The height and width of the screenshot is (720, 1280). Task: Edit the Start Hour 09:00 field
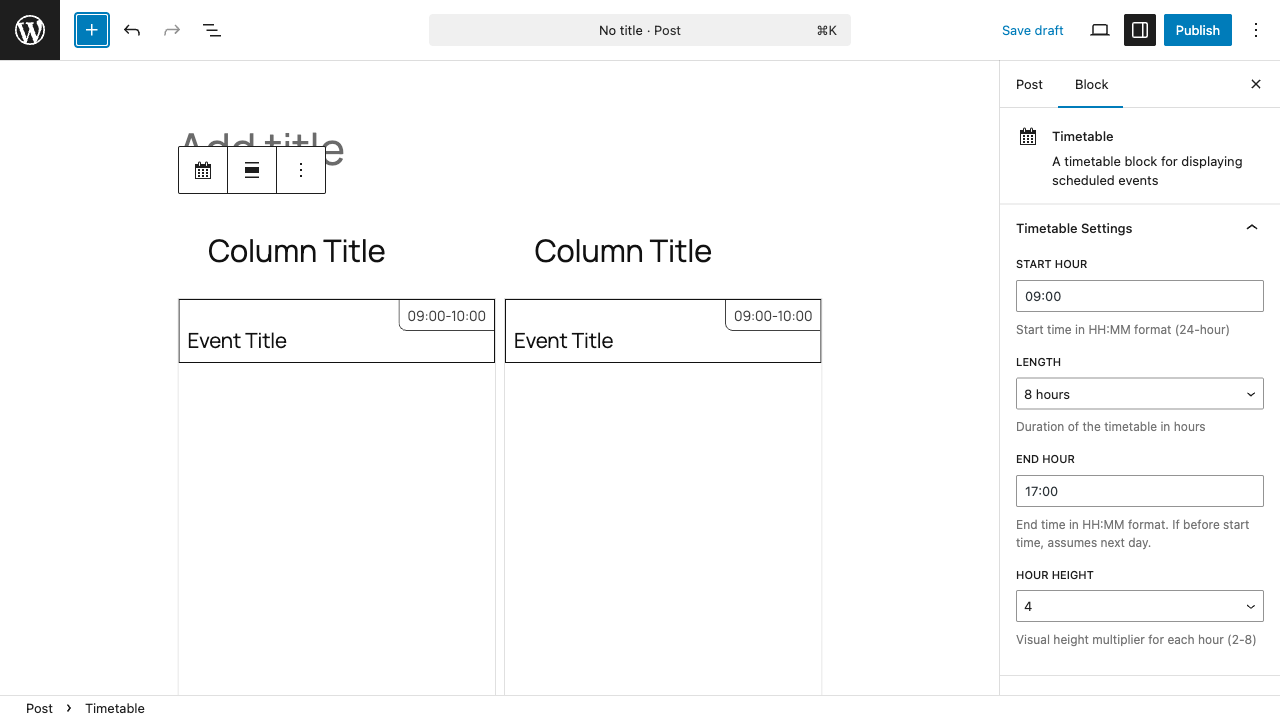(1140, 296)
